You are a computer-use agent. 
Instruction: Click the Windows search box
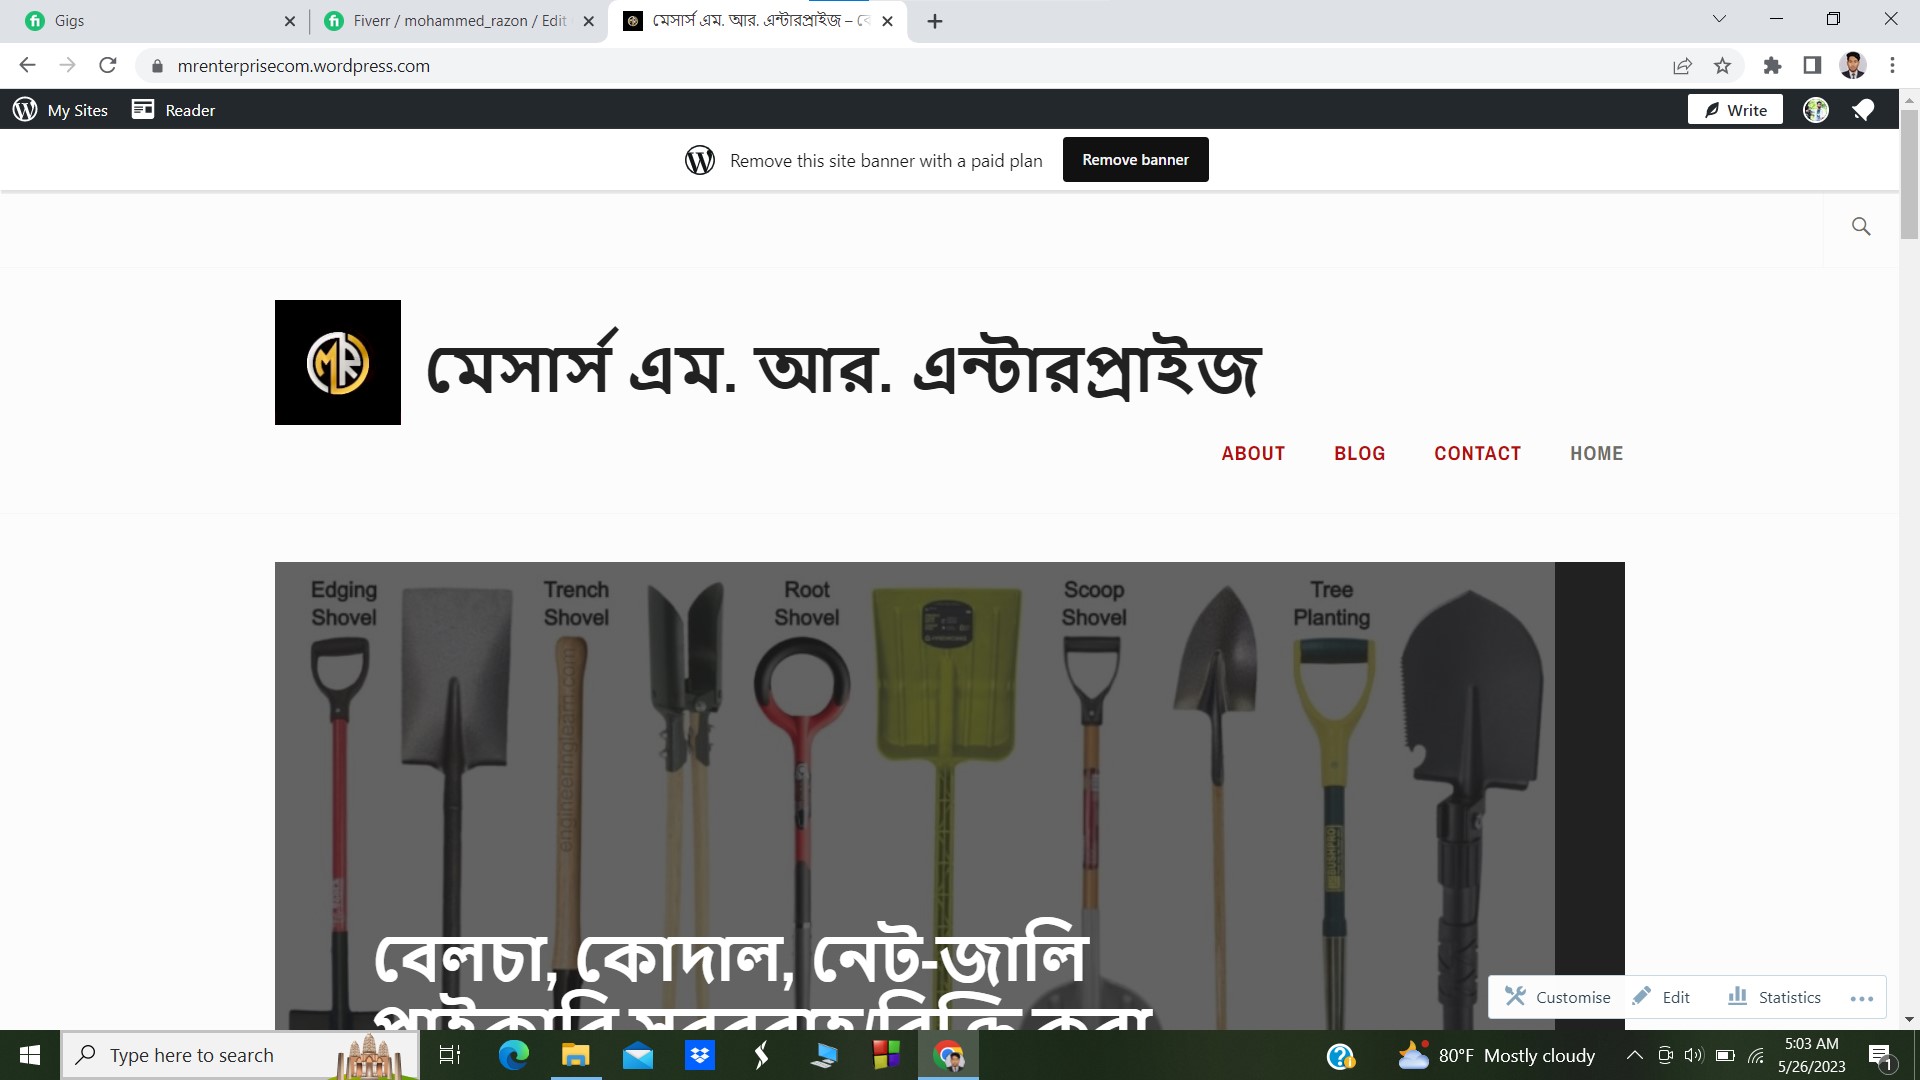click(x=240, y=1055)
